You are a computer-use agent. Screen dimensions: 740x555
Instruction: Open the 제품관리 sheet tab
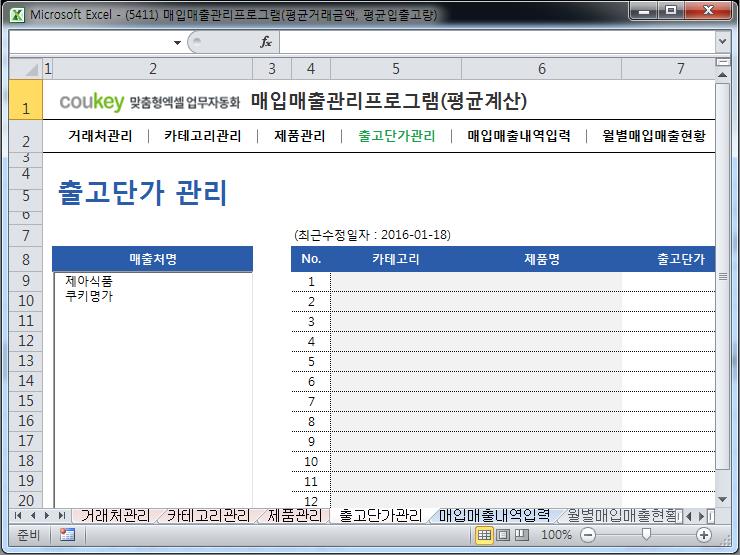tap(294, 515)
